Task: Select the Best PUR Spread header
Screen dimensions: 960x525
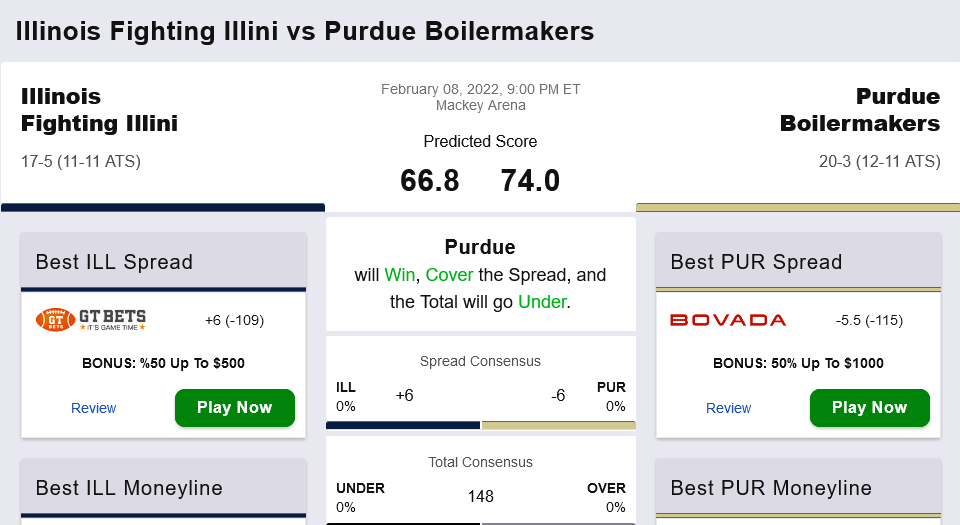Action: tap(756, 262)
